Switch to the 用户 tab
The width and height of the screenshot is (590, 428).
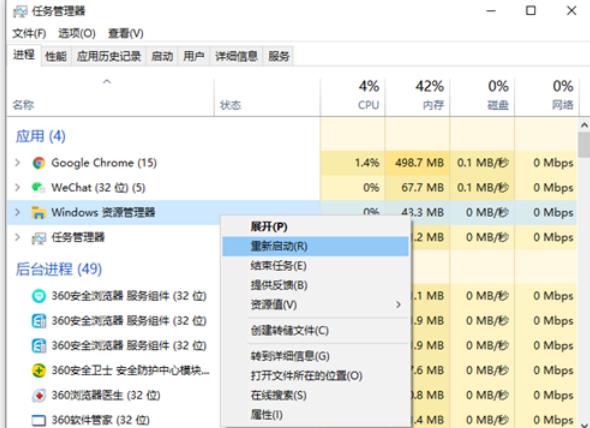coord(194,56)
